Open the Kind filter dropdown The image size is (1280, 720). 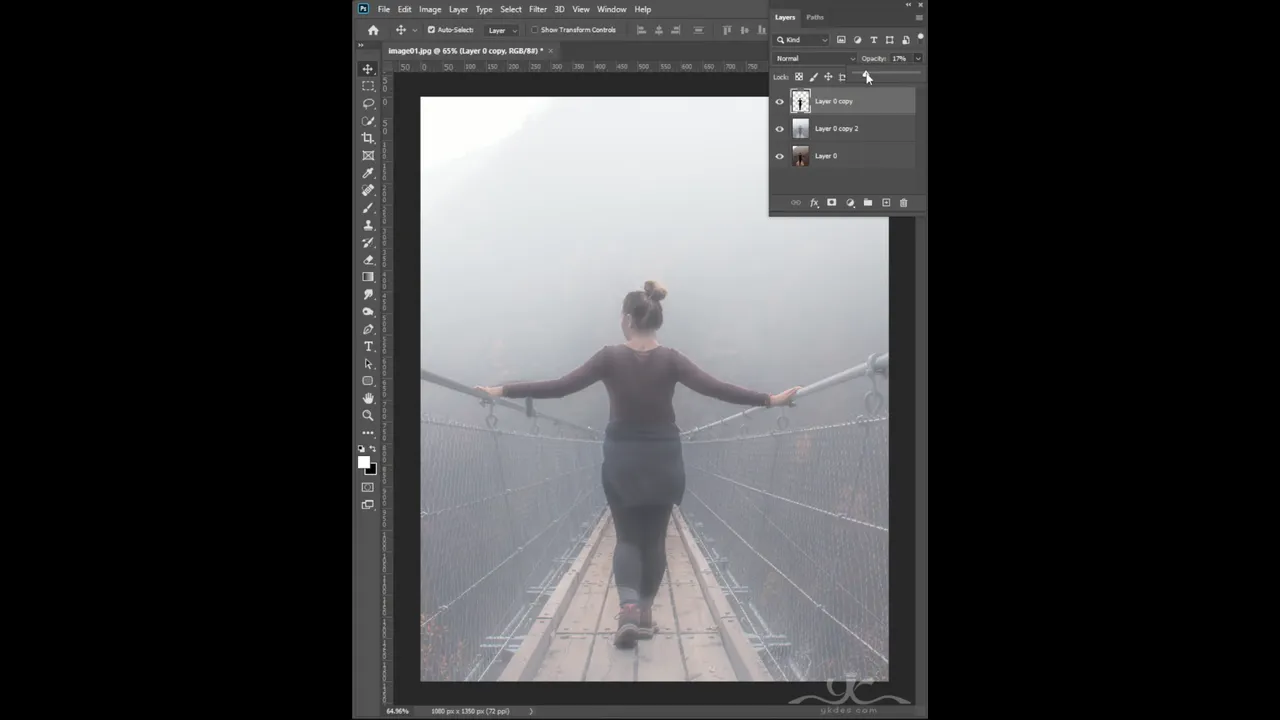click(x=800, y=40)
